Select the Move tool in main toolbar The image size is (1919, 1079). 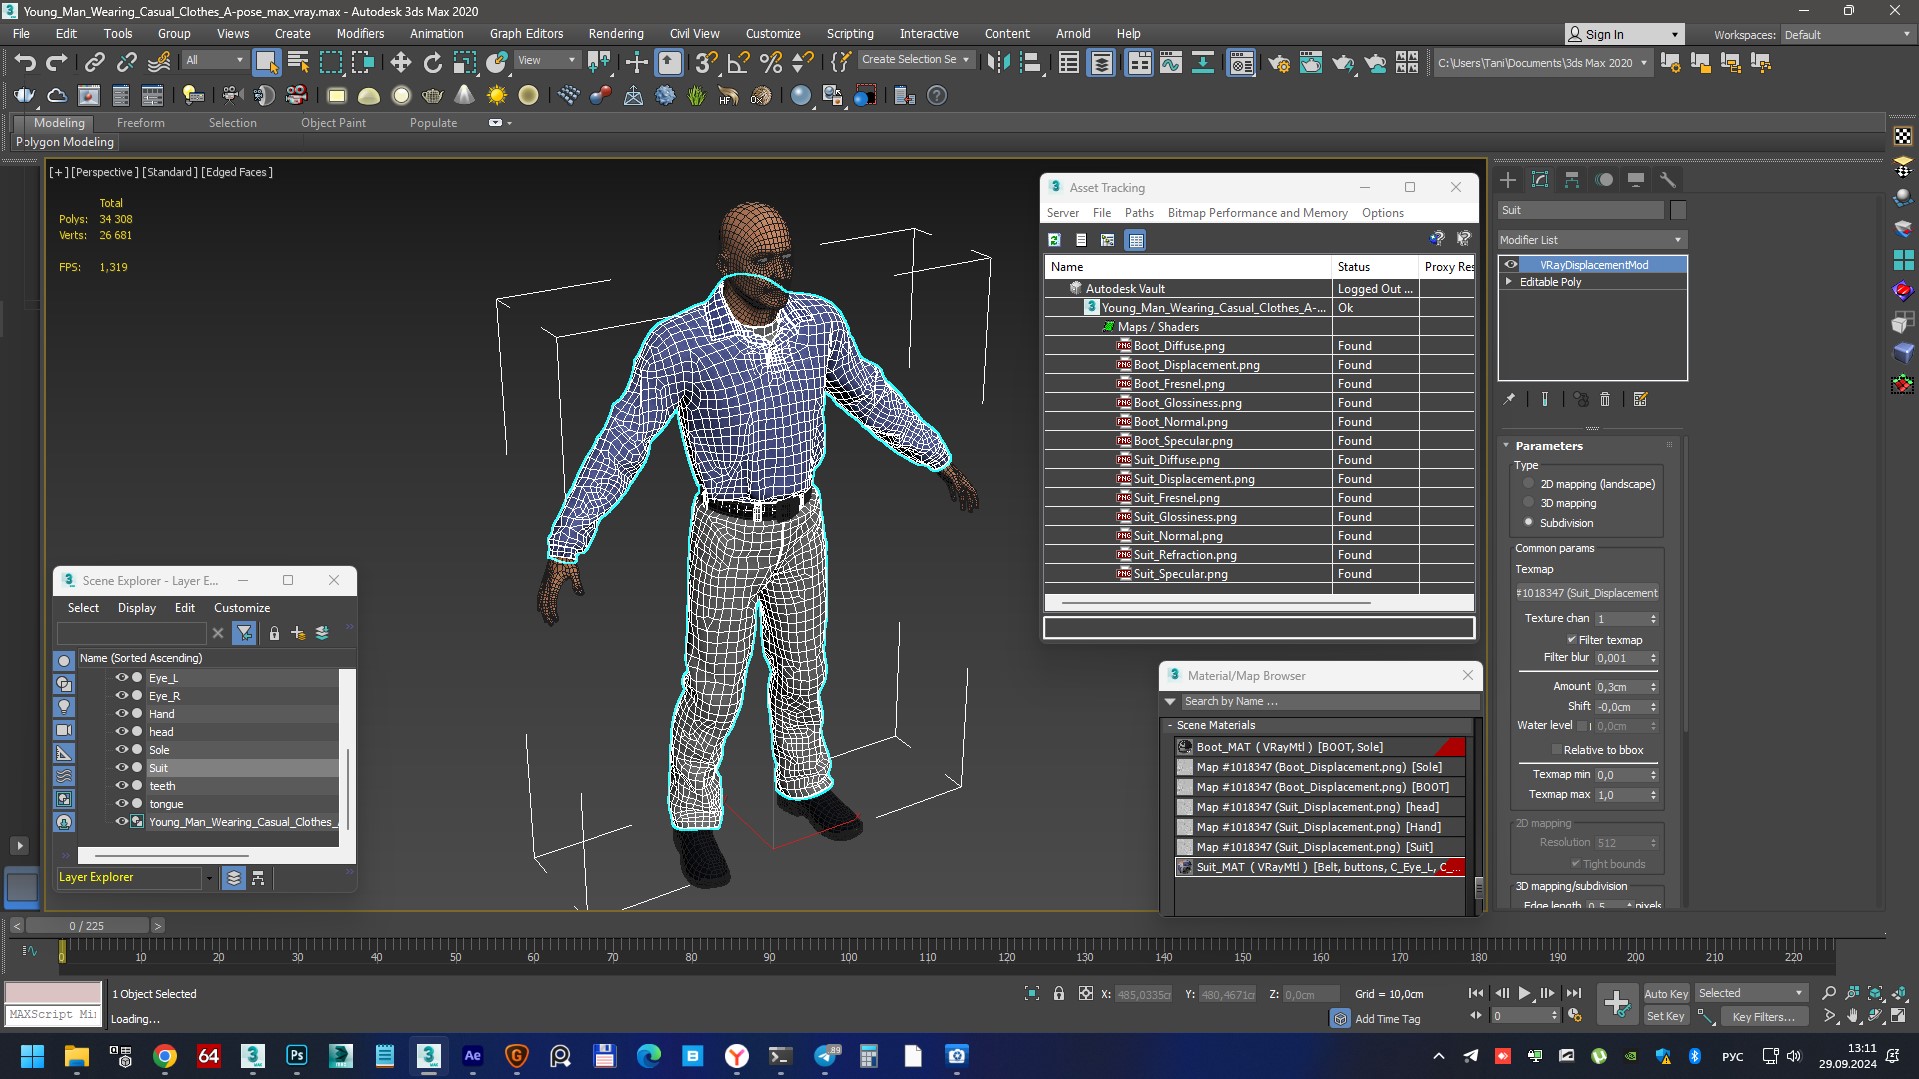[x=400, y=63]
